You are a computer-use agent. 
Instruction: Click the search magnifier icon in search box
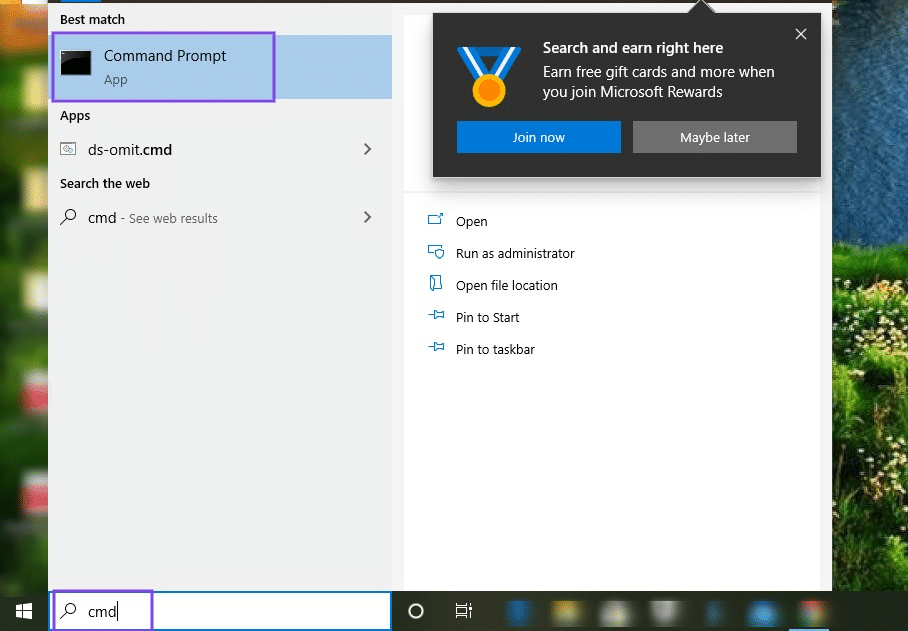68,610
